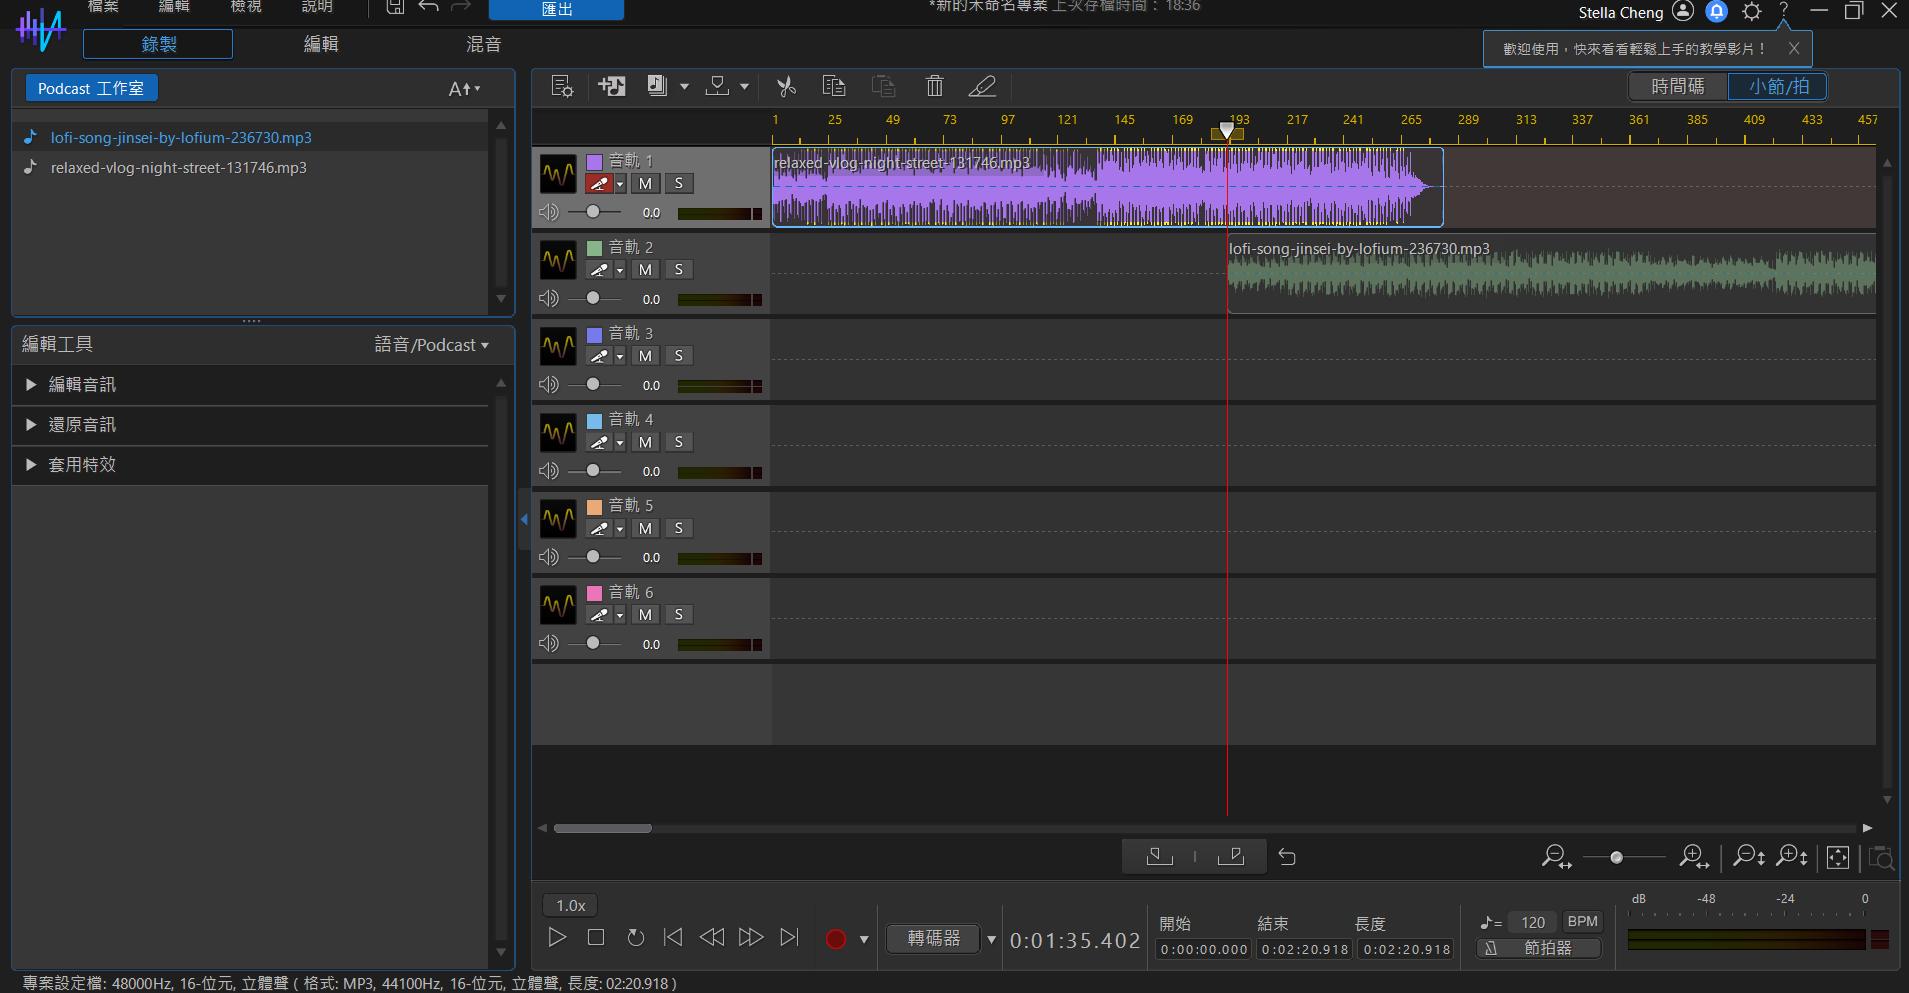Click the 音軌 3 volume slider handle
Screen dimensions: 1909x993
pyautogui.click(x=593, y=385)
